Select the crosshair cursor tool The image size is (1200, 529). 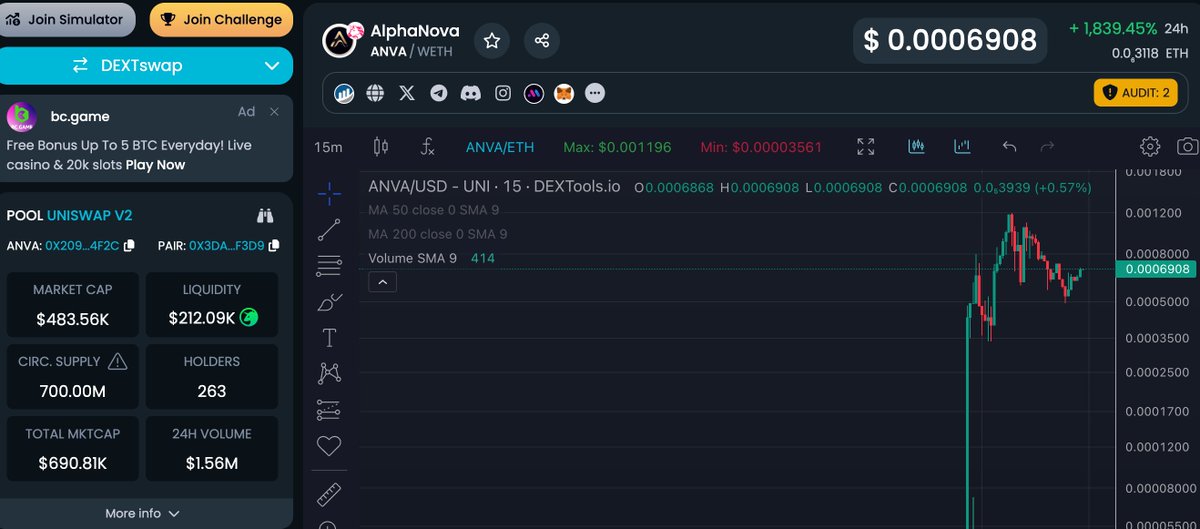(329, 194)
